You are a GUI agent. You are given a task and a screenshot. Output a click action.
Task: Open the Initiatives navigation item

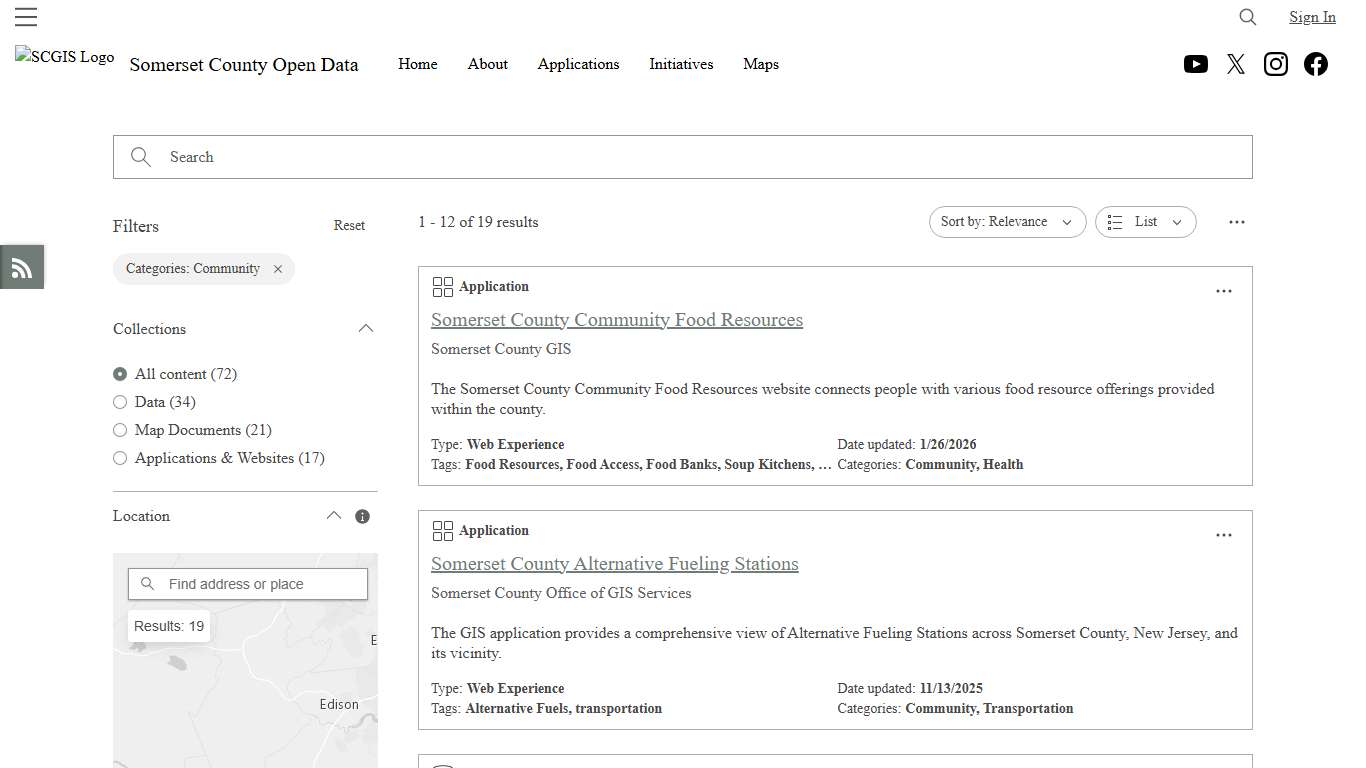tap(681, 64)
